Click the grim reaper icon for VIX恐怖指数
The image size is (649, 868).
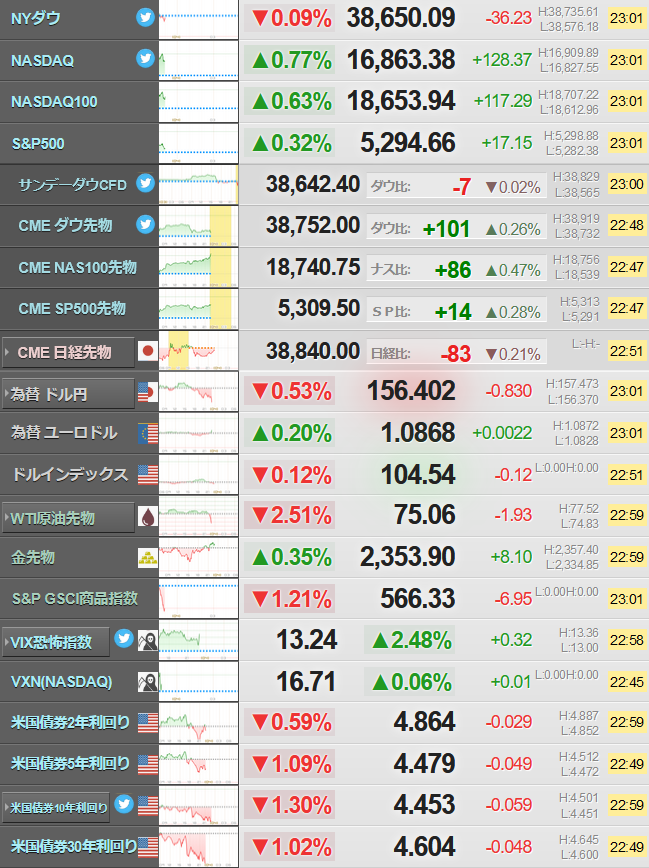[148, 640]
